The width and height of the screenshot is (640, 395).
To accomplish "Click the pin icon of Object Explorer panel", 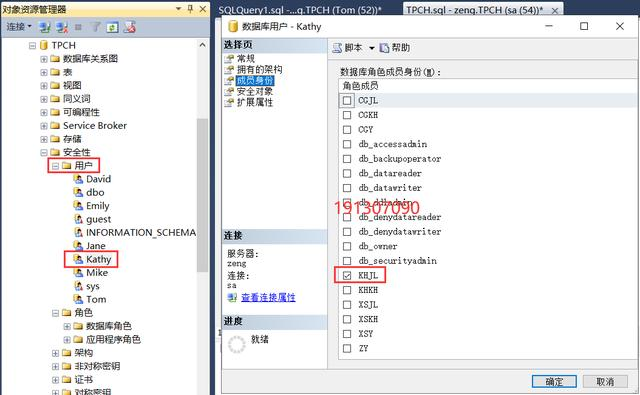I will tap(190, 9).
